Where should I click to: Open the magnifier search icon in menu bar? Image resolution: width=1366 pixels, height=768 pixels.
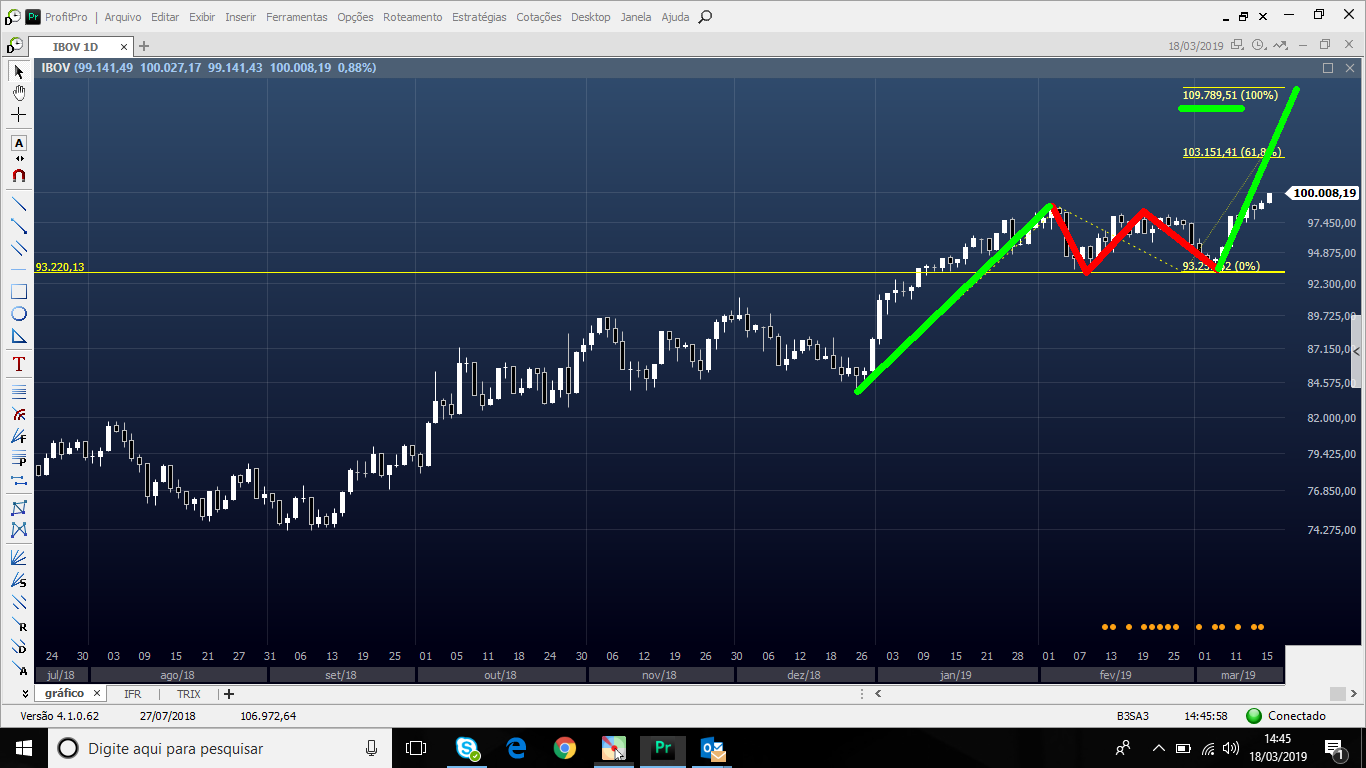[705, 17]
